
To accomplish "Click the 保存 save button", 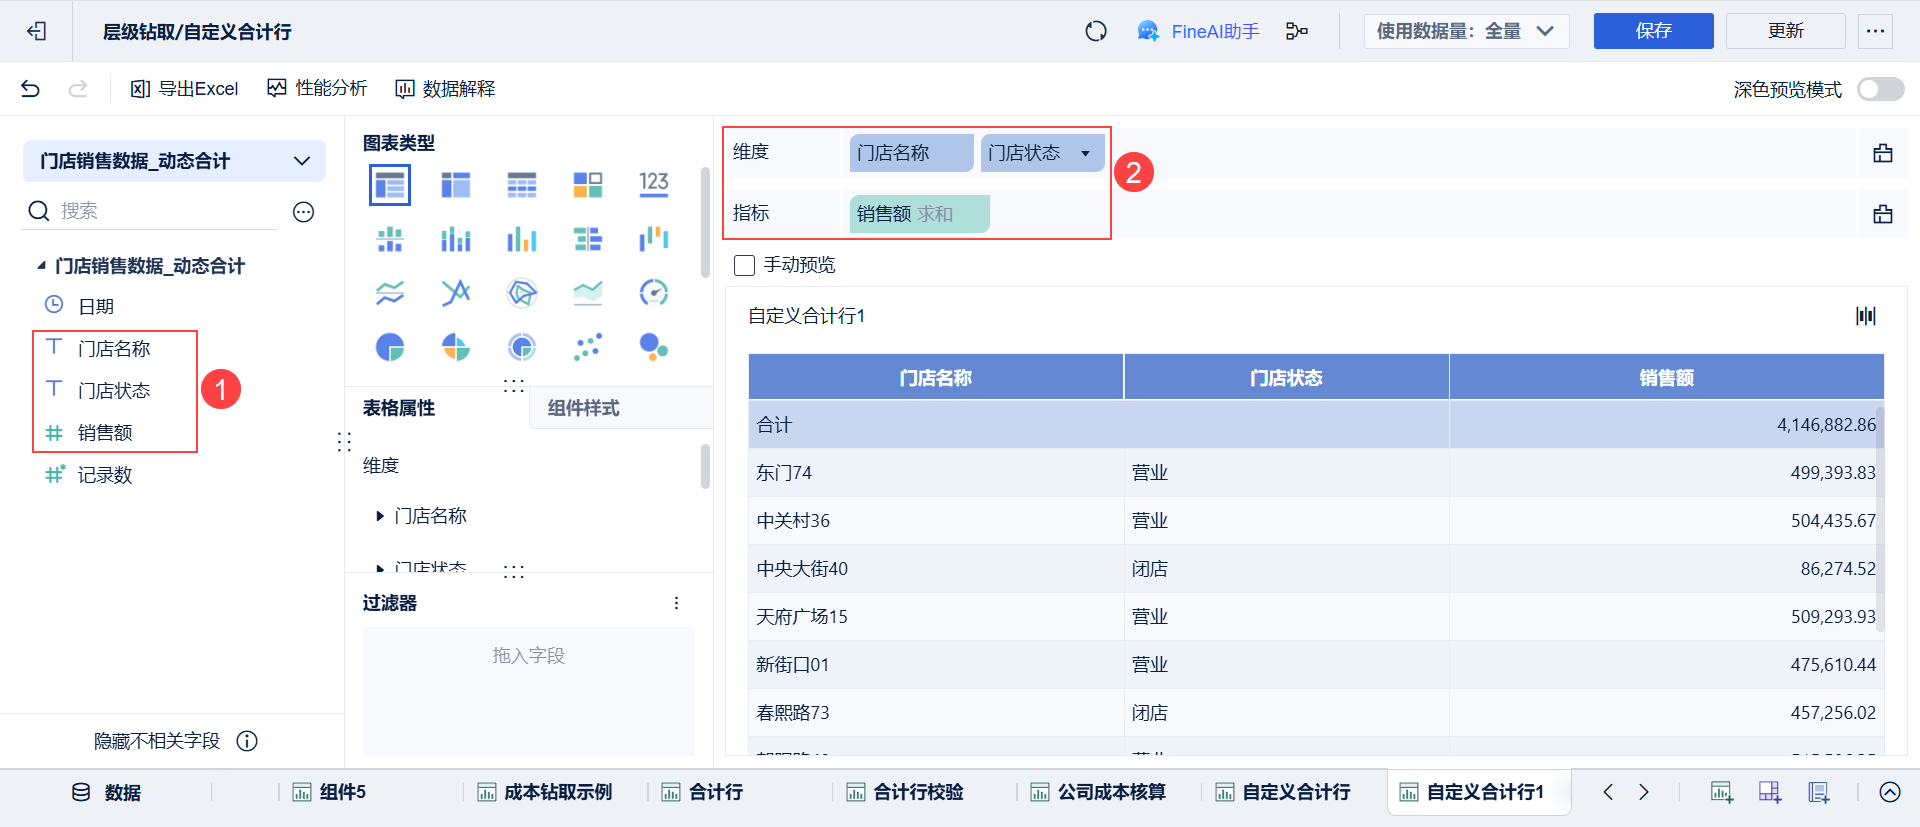I will click(1653, 31).
